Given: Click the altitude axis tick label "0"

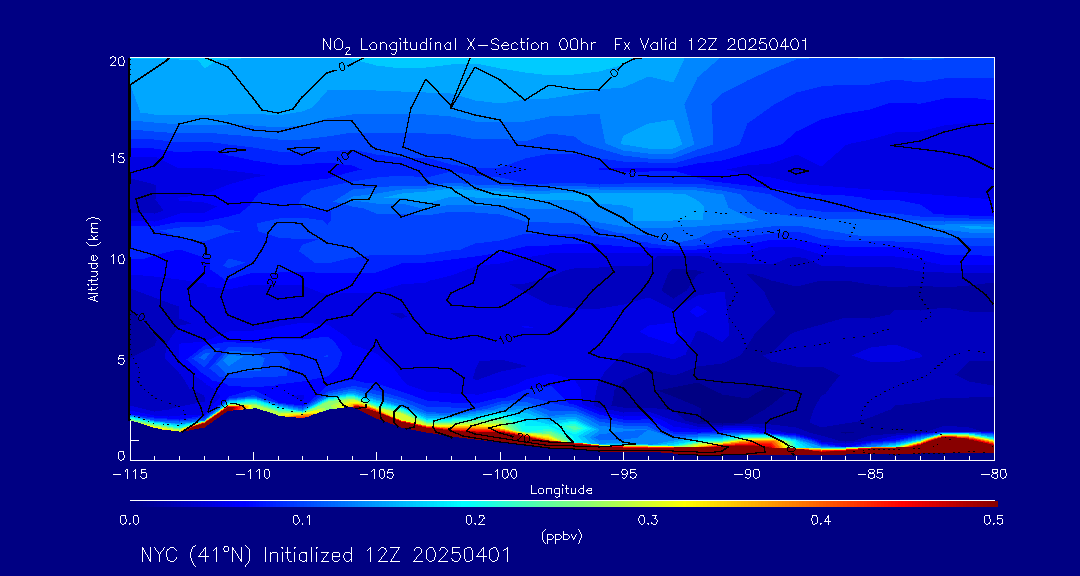Looking at the screenshot, I should [120, 455].
